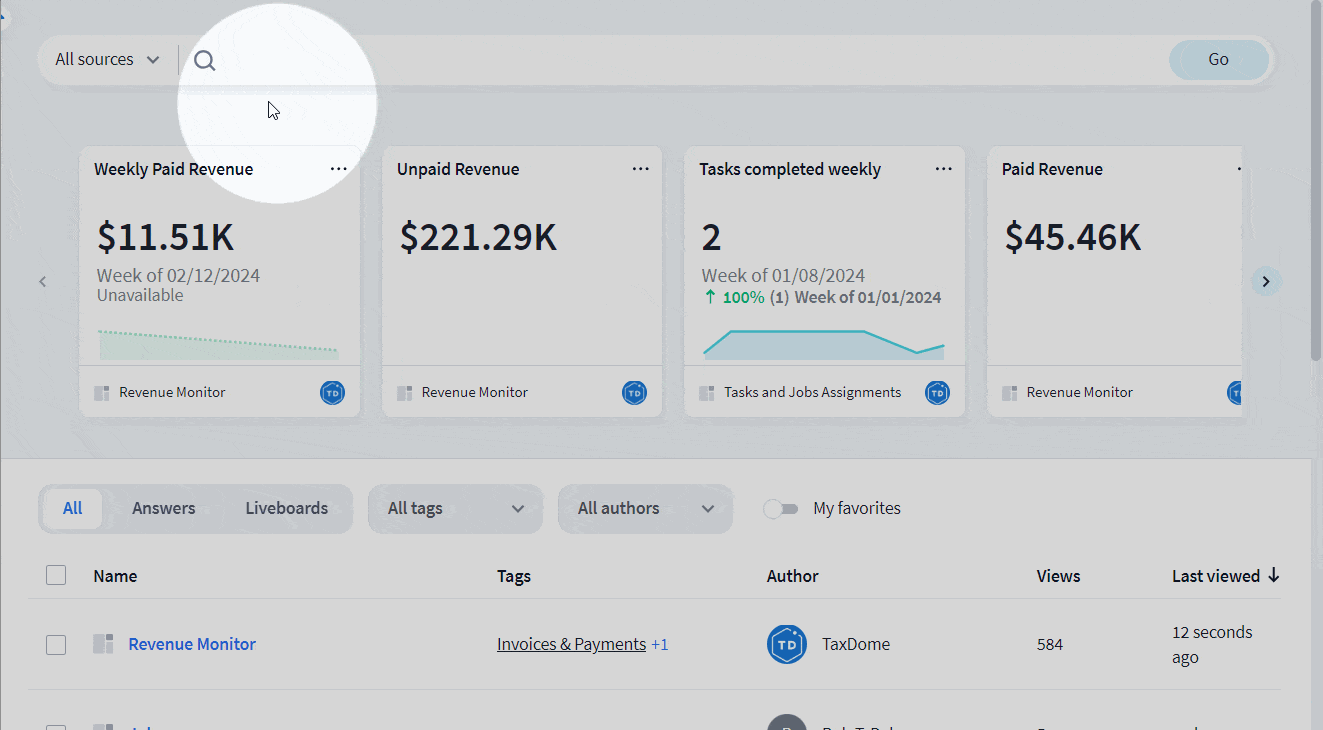This screenshot has height=730, width=1323.
Task: Click the Tasks completed weekly trend chart
Action: (823, 343)
